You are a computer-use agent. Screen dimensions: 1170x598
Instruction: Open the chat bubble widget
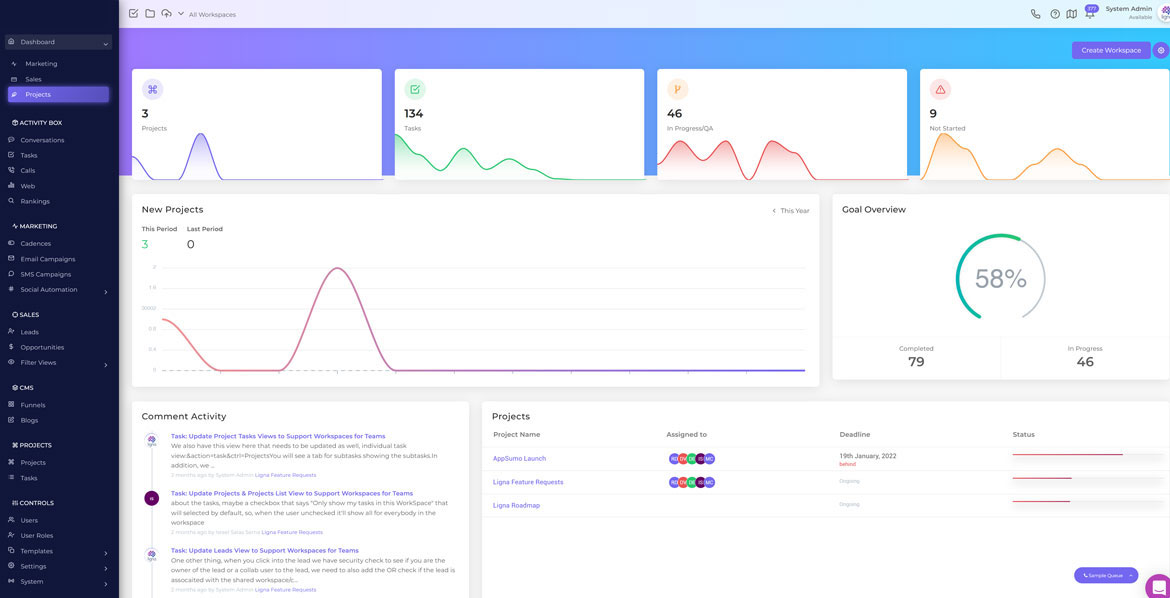pyautogui.click(x=1158, y=586)
